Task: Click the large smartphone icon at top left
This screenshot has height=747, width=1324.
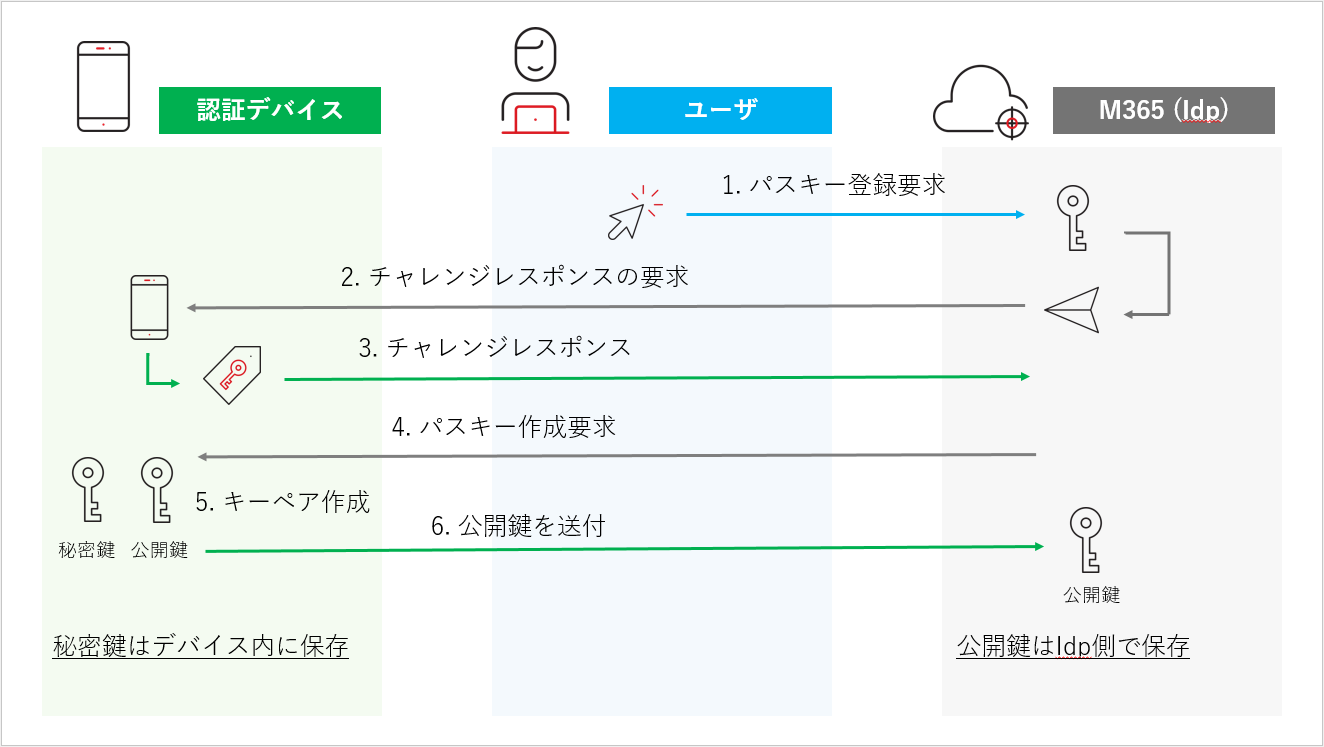Action: (x=104, y=86)
